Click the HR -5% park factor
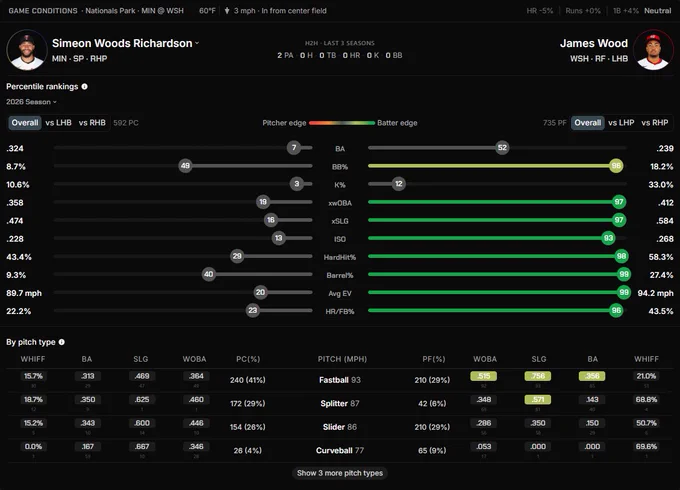 pos(540,11)
